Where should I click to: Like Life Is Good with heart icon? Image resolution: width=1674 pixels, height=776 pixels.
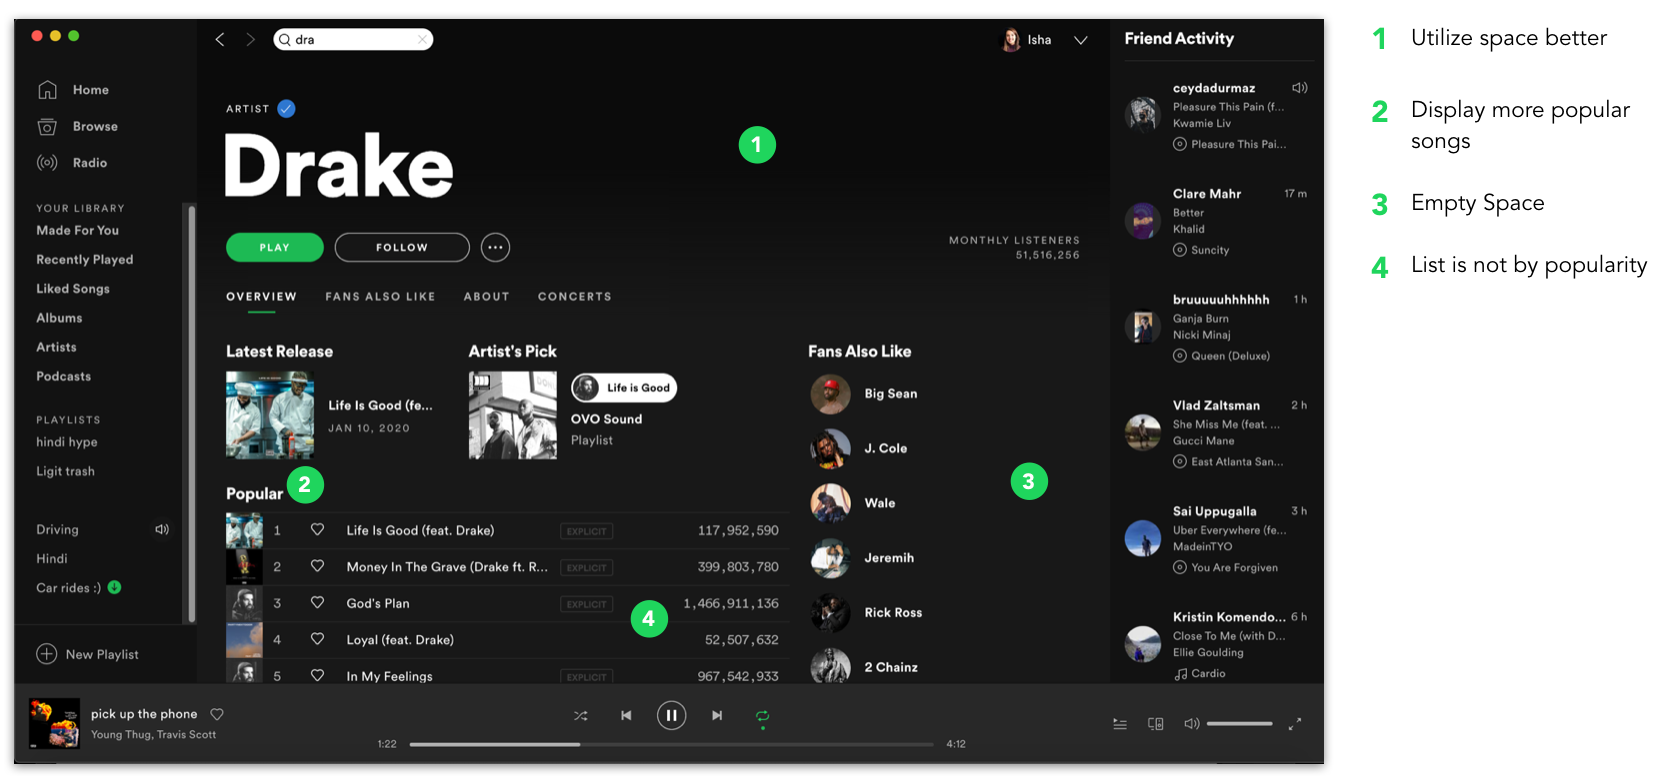[317, 530]
